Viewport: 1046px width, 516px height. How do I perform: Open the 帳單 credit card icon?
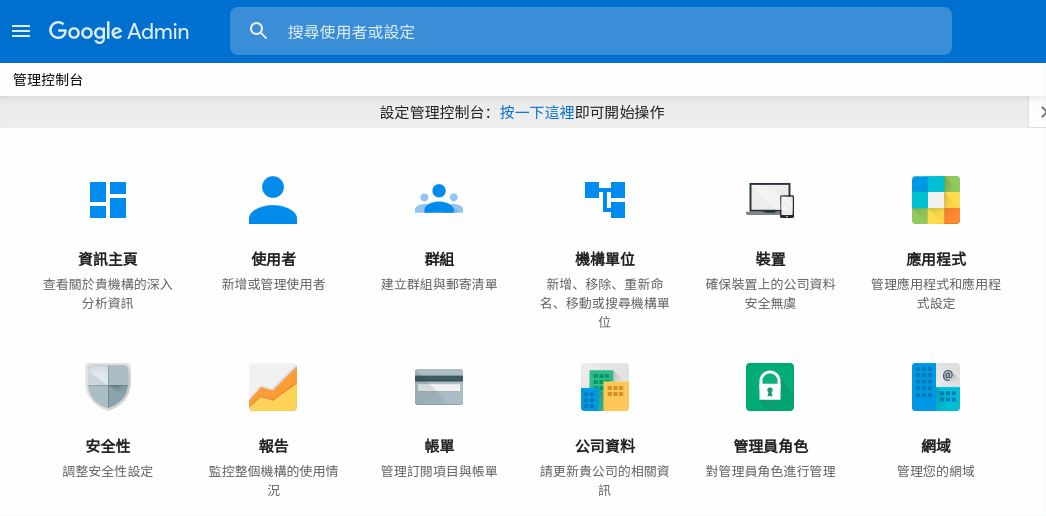pos(438,387)
